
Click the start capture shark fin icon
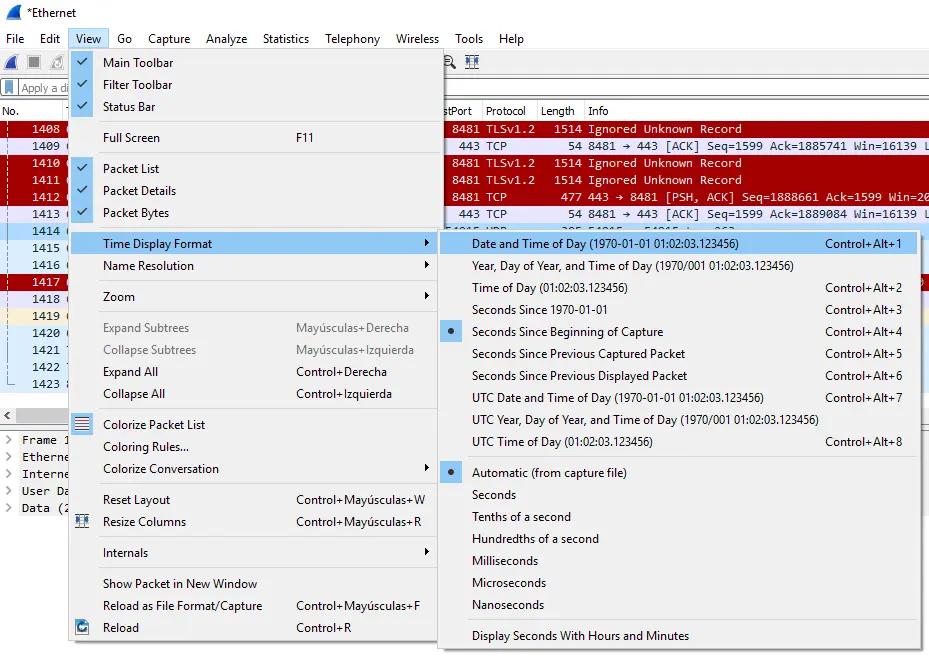[x=12, y=62]
